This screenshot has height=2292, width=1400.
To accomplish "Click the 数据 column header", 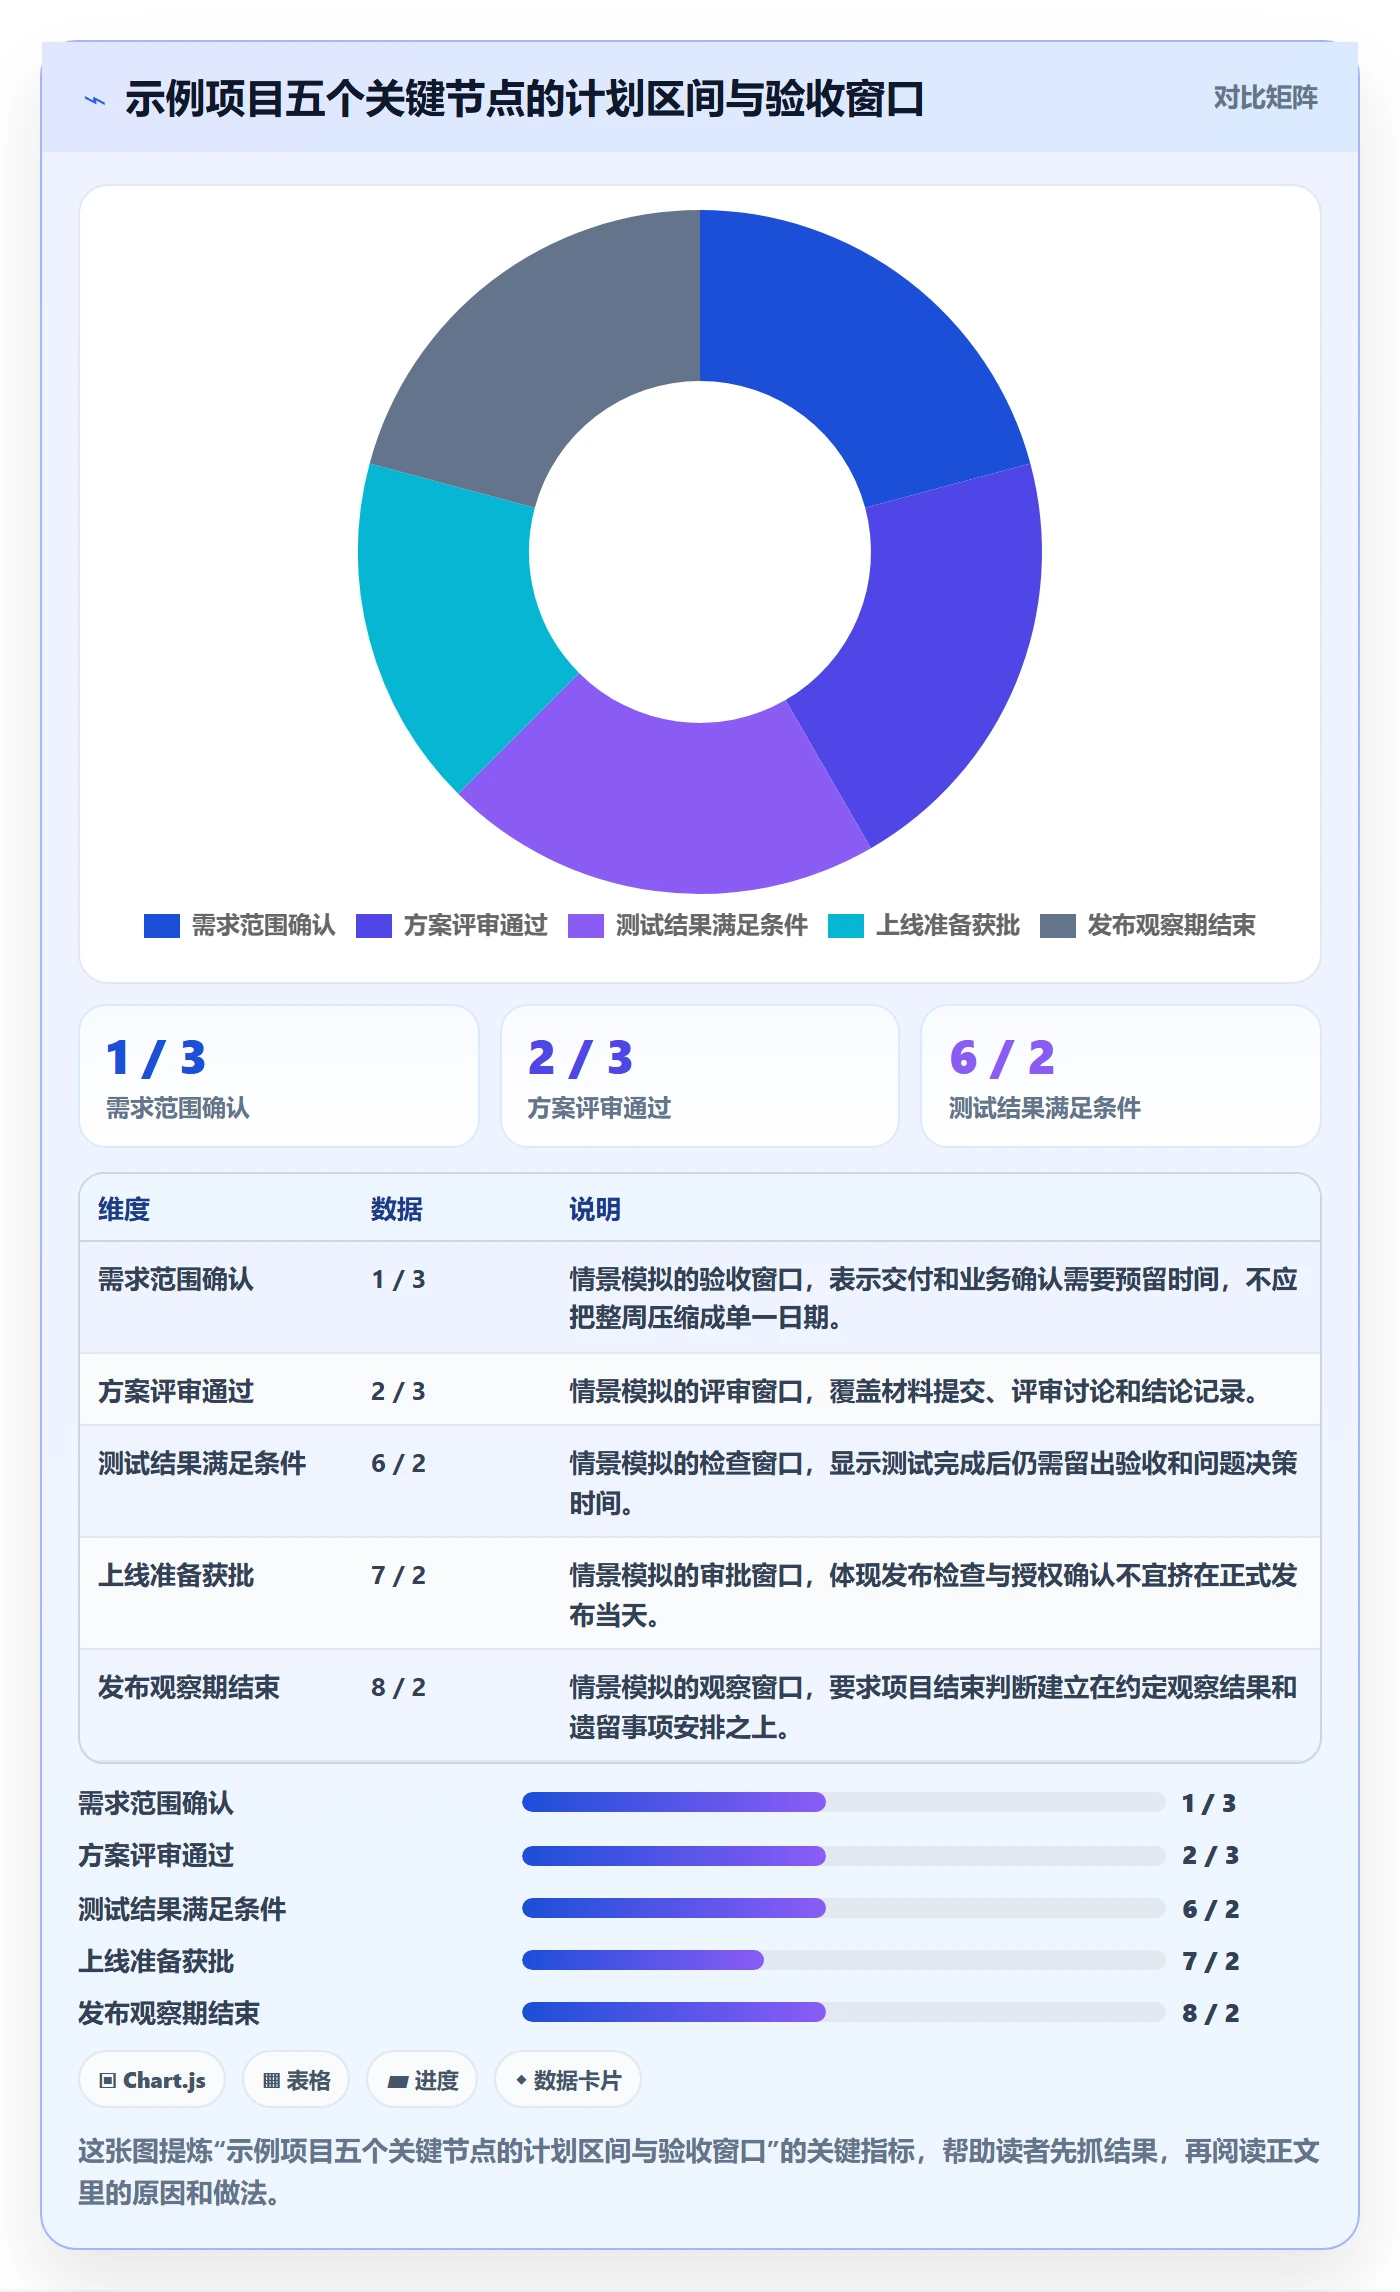I will click(397, 1209).
